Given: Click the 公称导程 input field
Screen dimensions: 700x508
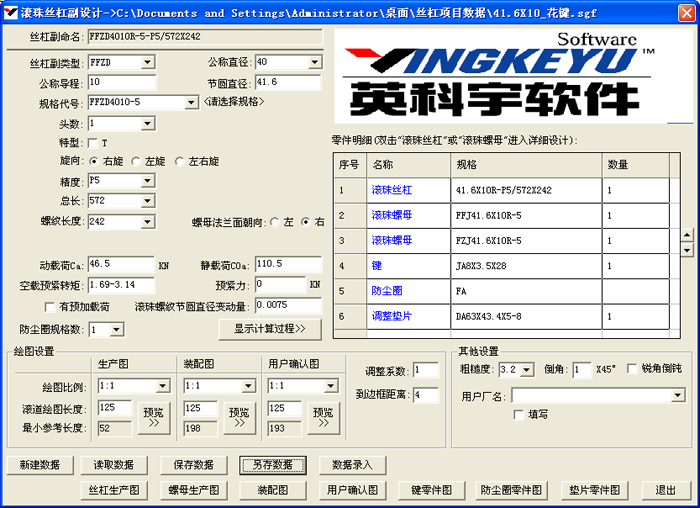Looking at the screenshot, I should [120, 82].
